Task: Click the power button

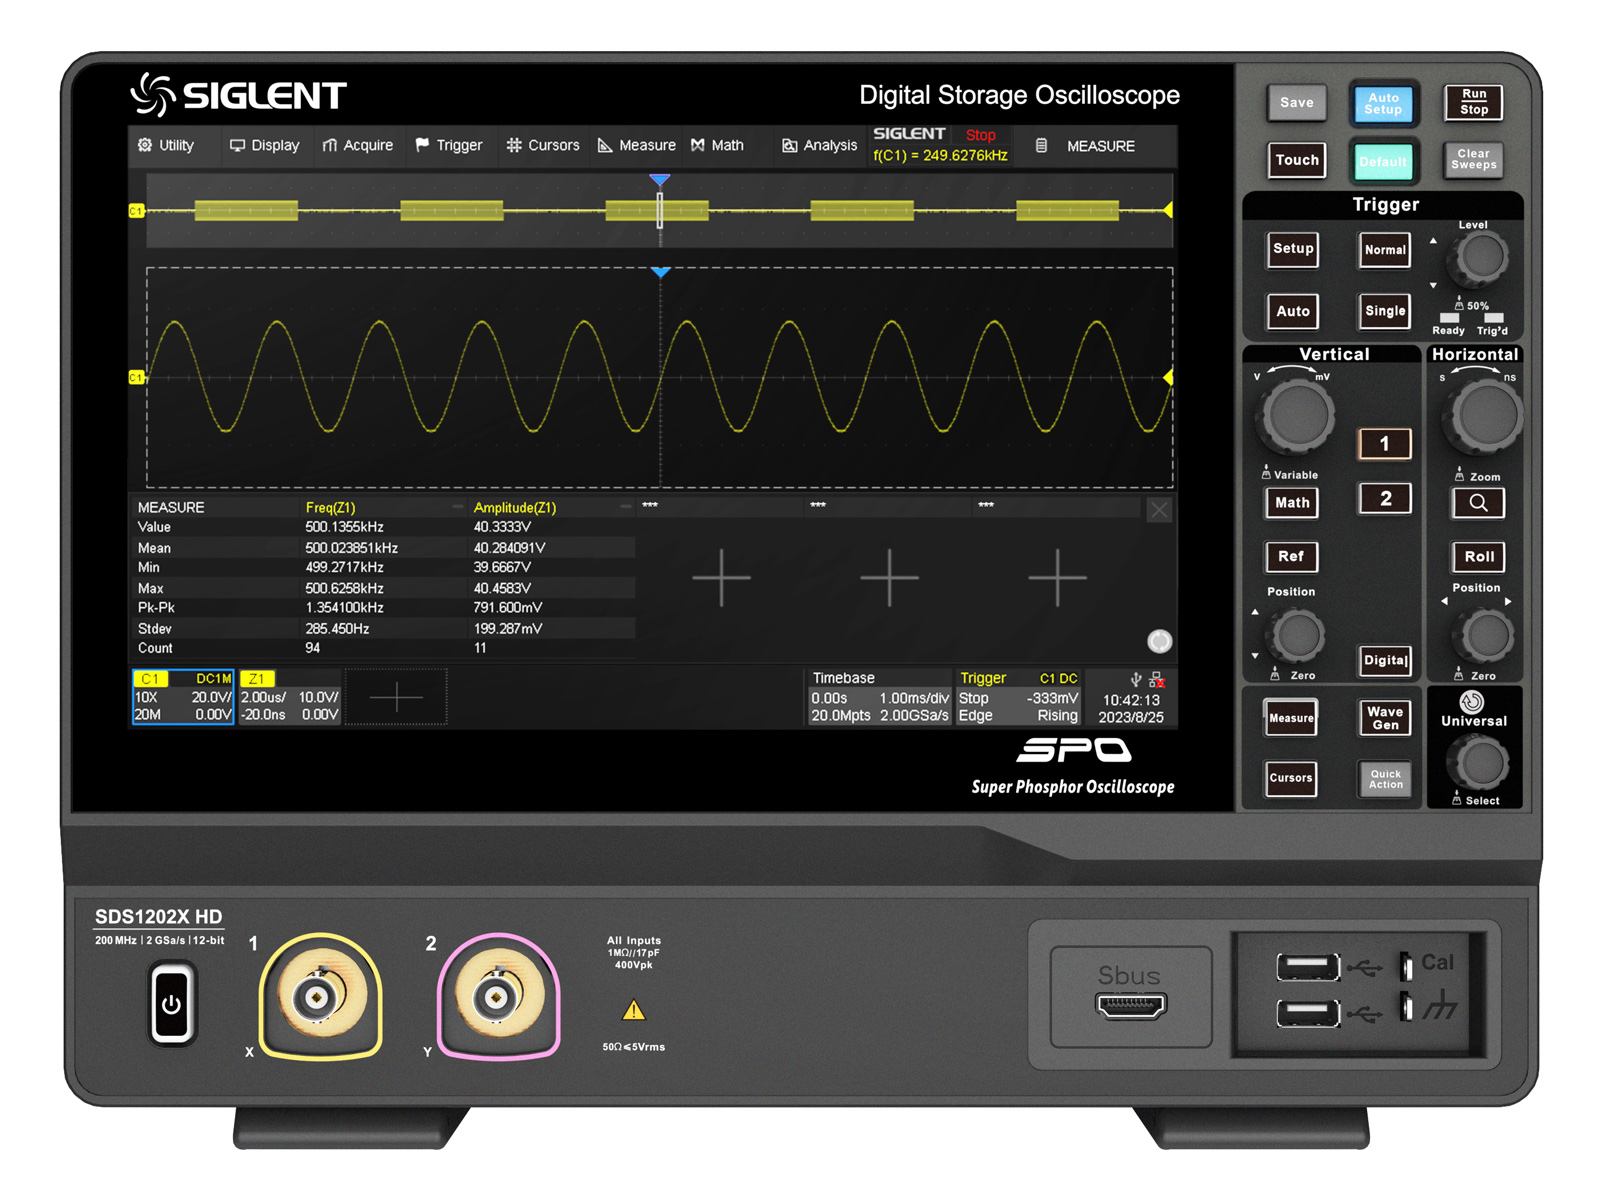Action: point(172,1003)
